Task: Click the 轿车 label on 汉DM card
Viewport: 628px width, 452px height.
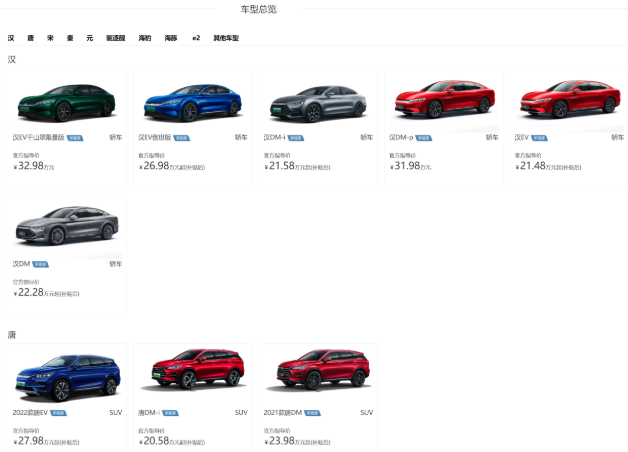Action: 116,264
